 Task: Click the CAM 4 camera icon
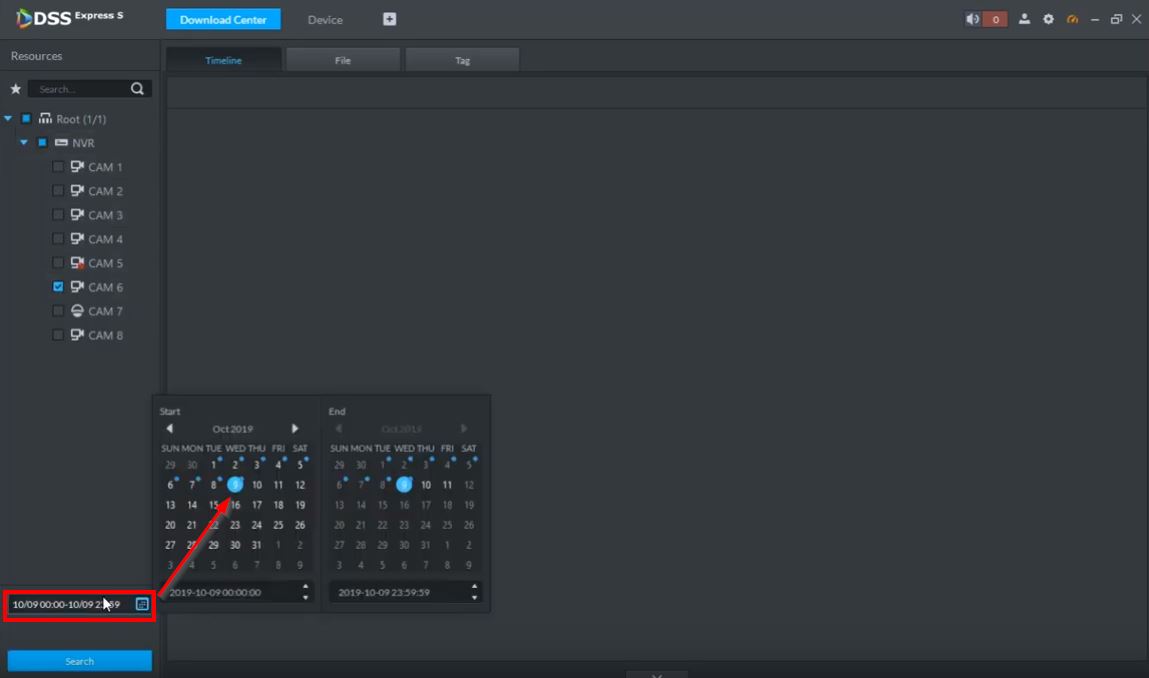click(77, 238)
